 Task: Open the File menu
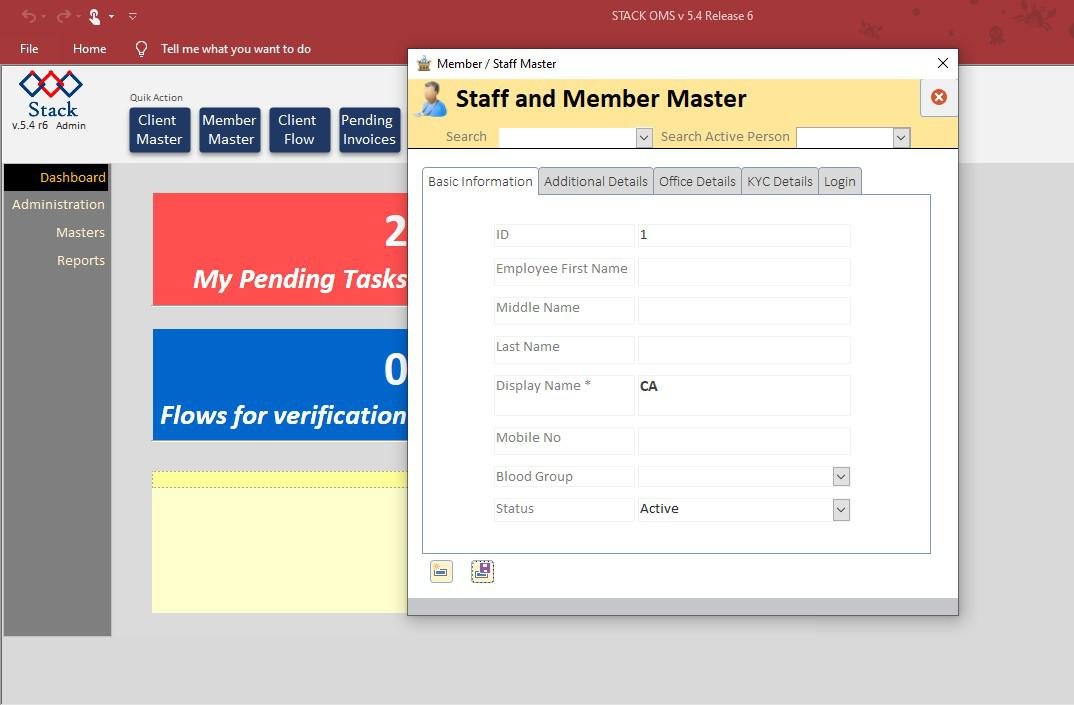(29, 49)
